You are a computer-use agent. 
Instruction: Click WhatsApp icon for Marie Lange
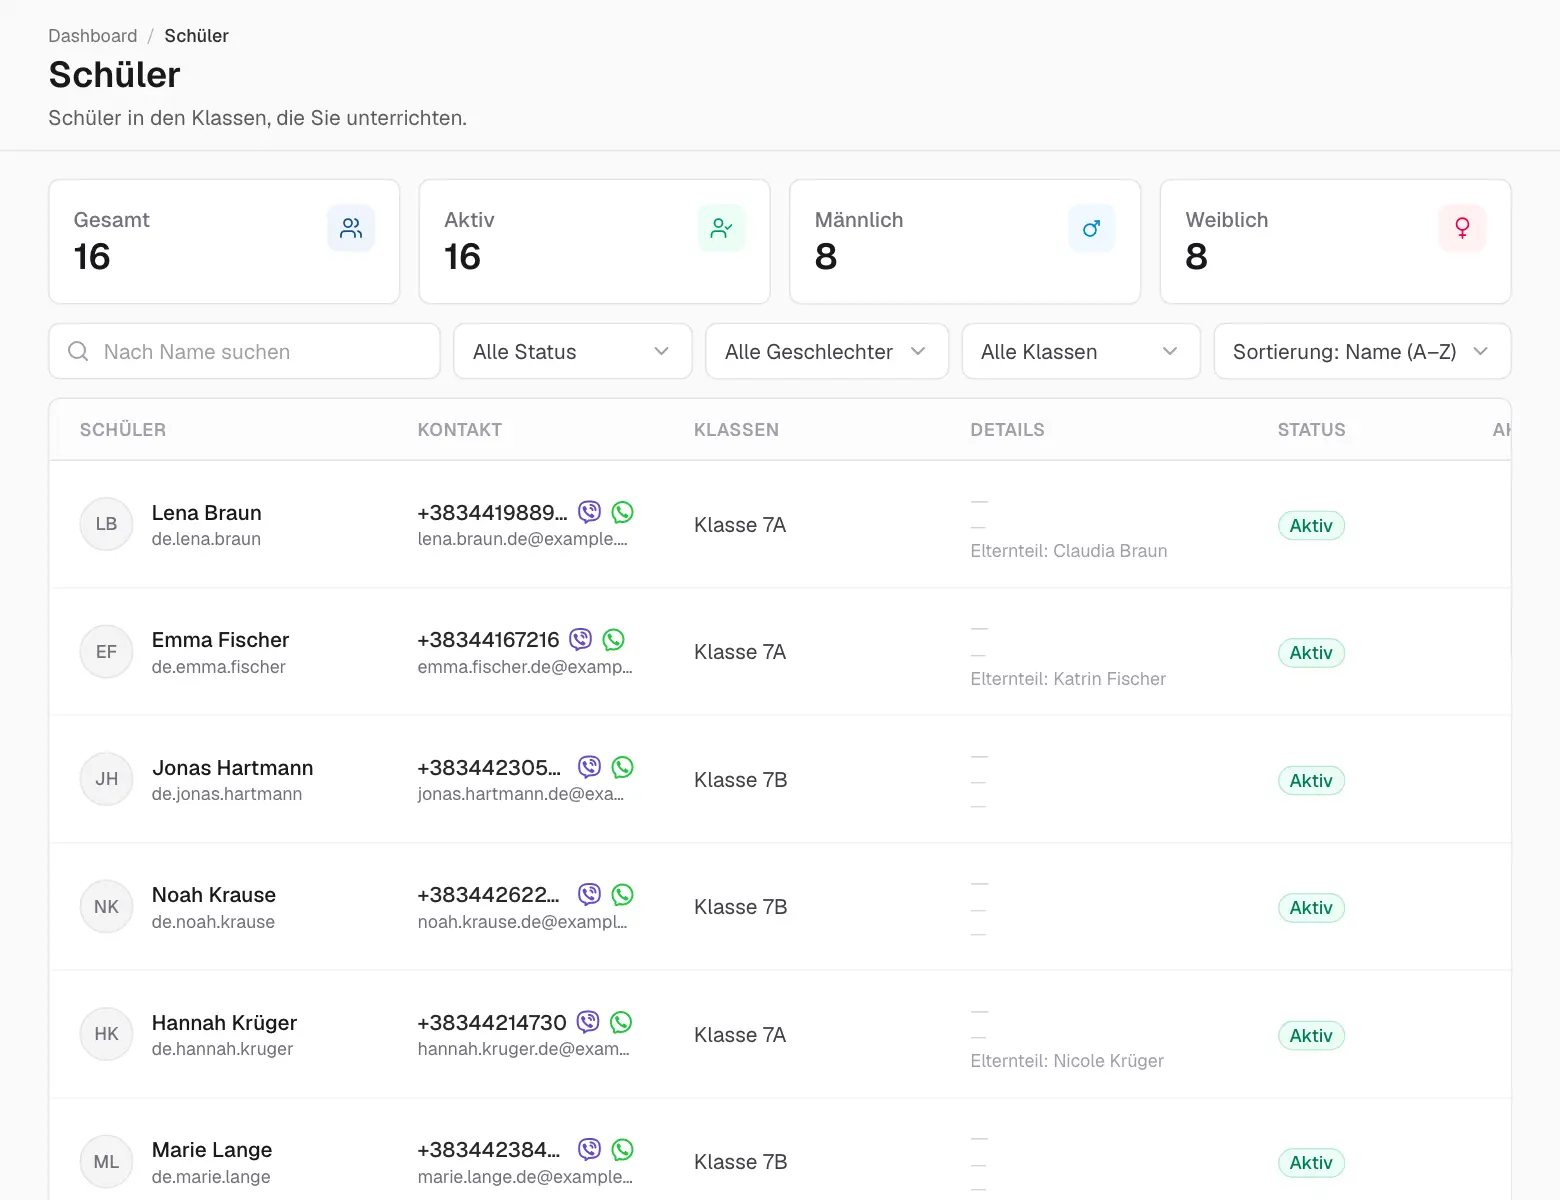coord(623,1149)
